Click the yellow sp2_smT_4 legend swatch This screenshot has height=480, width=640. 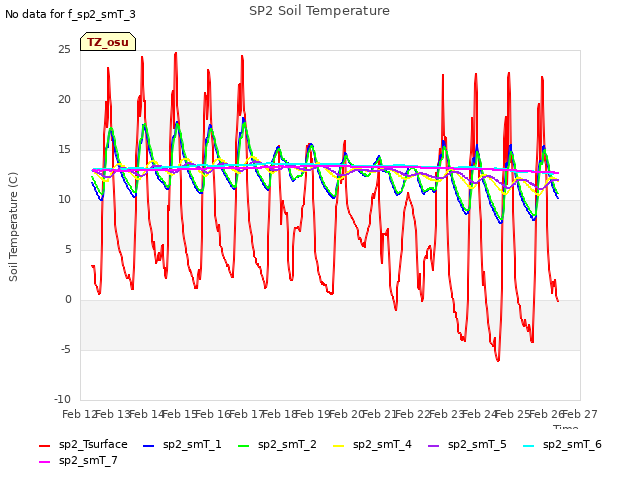coord(339,446)
